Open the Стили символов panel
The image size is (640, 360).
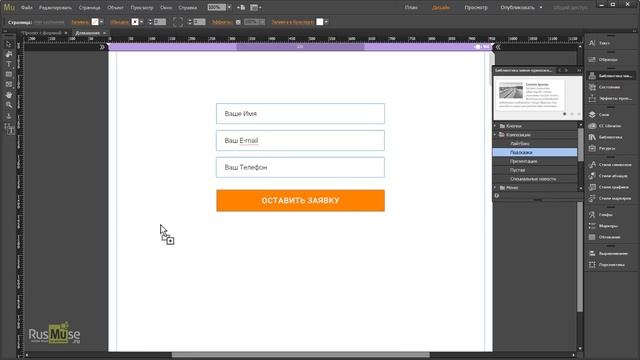point(611,165)
